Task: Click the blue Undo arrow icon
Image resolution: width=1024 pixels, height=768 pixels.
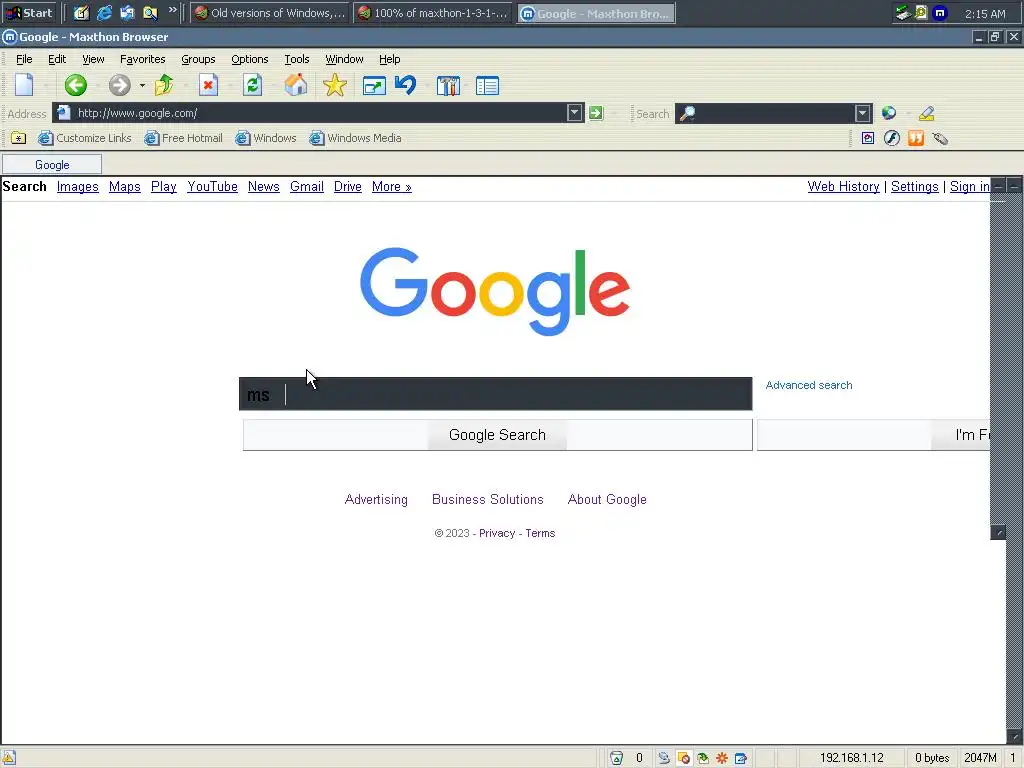Action: [406, 85]
